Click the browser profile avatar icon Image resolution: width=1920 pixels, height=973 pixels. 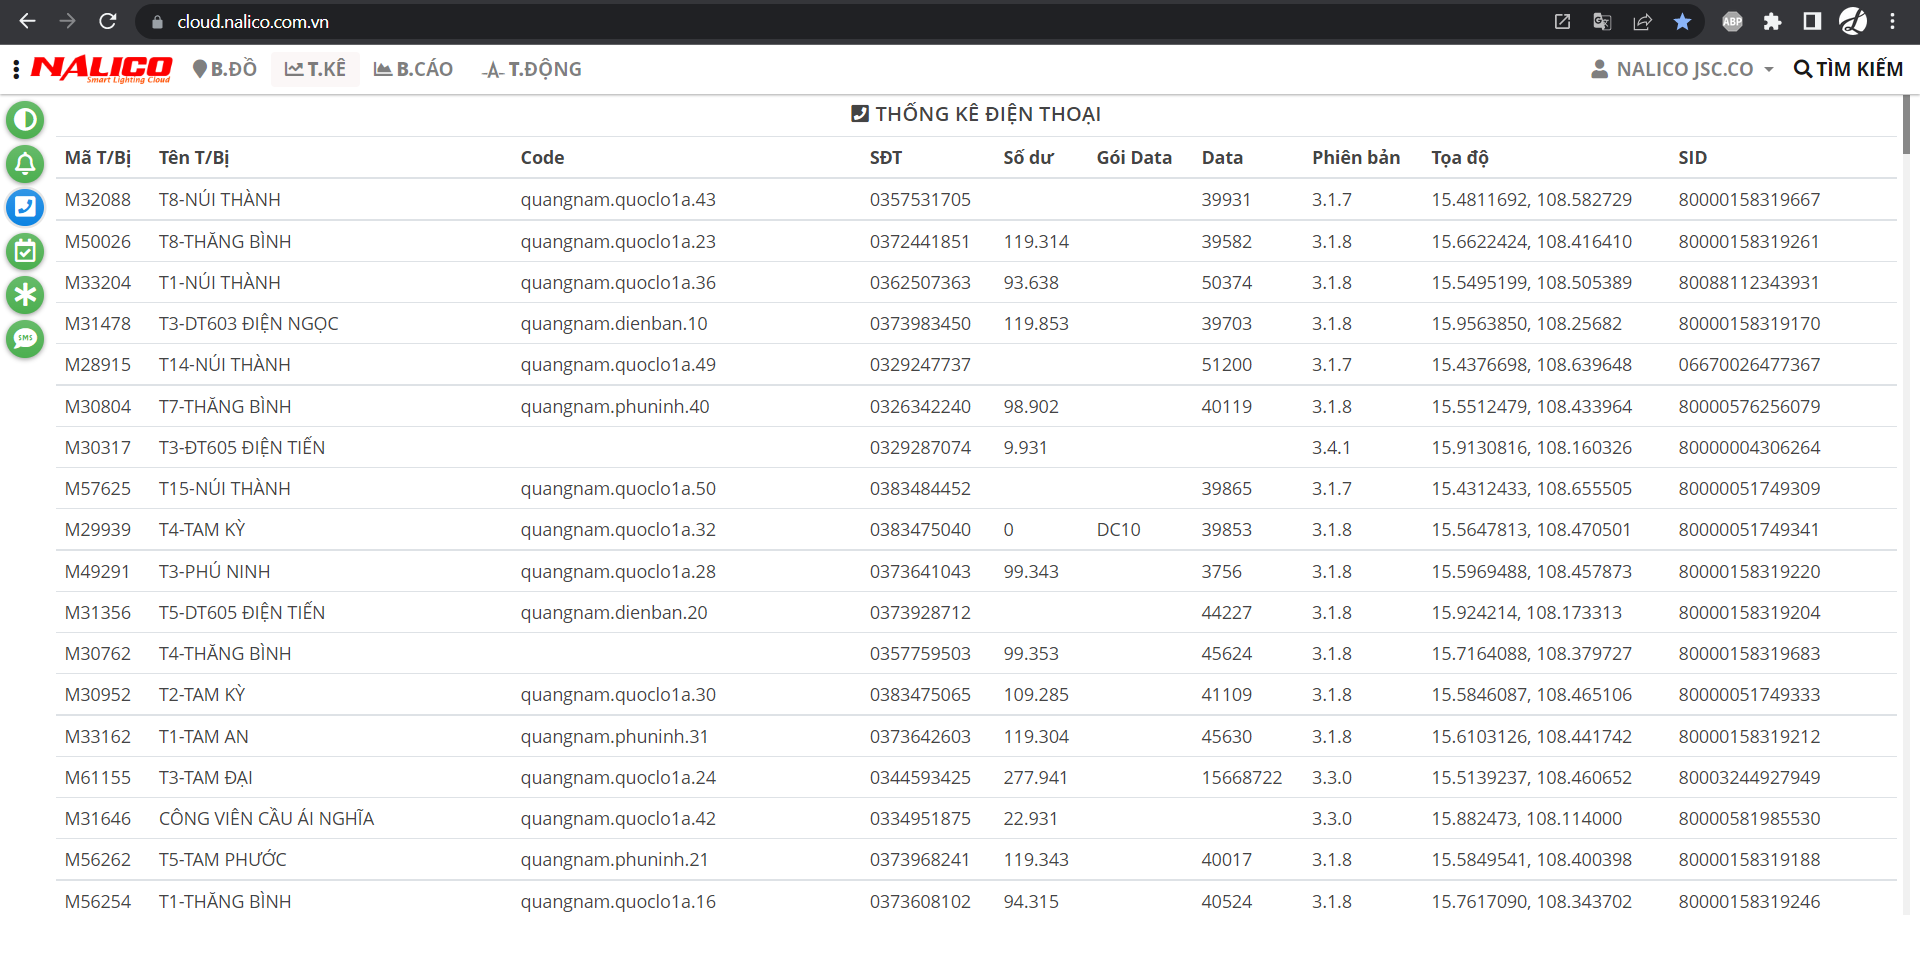point(1853,21)
